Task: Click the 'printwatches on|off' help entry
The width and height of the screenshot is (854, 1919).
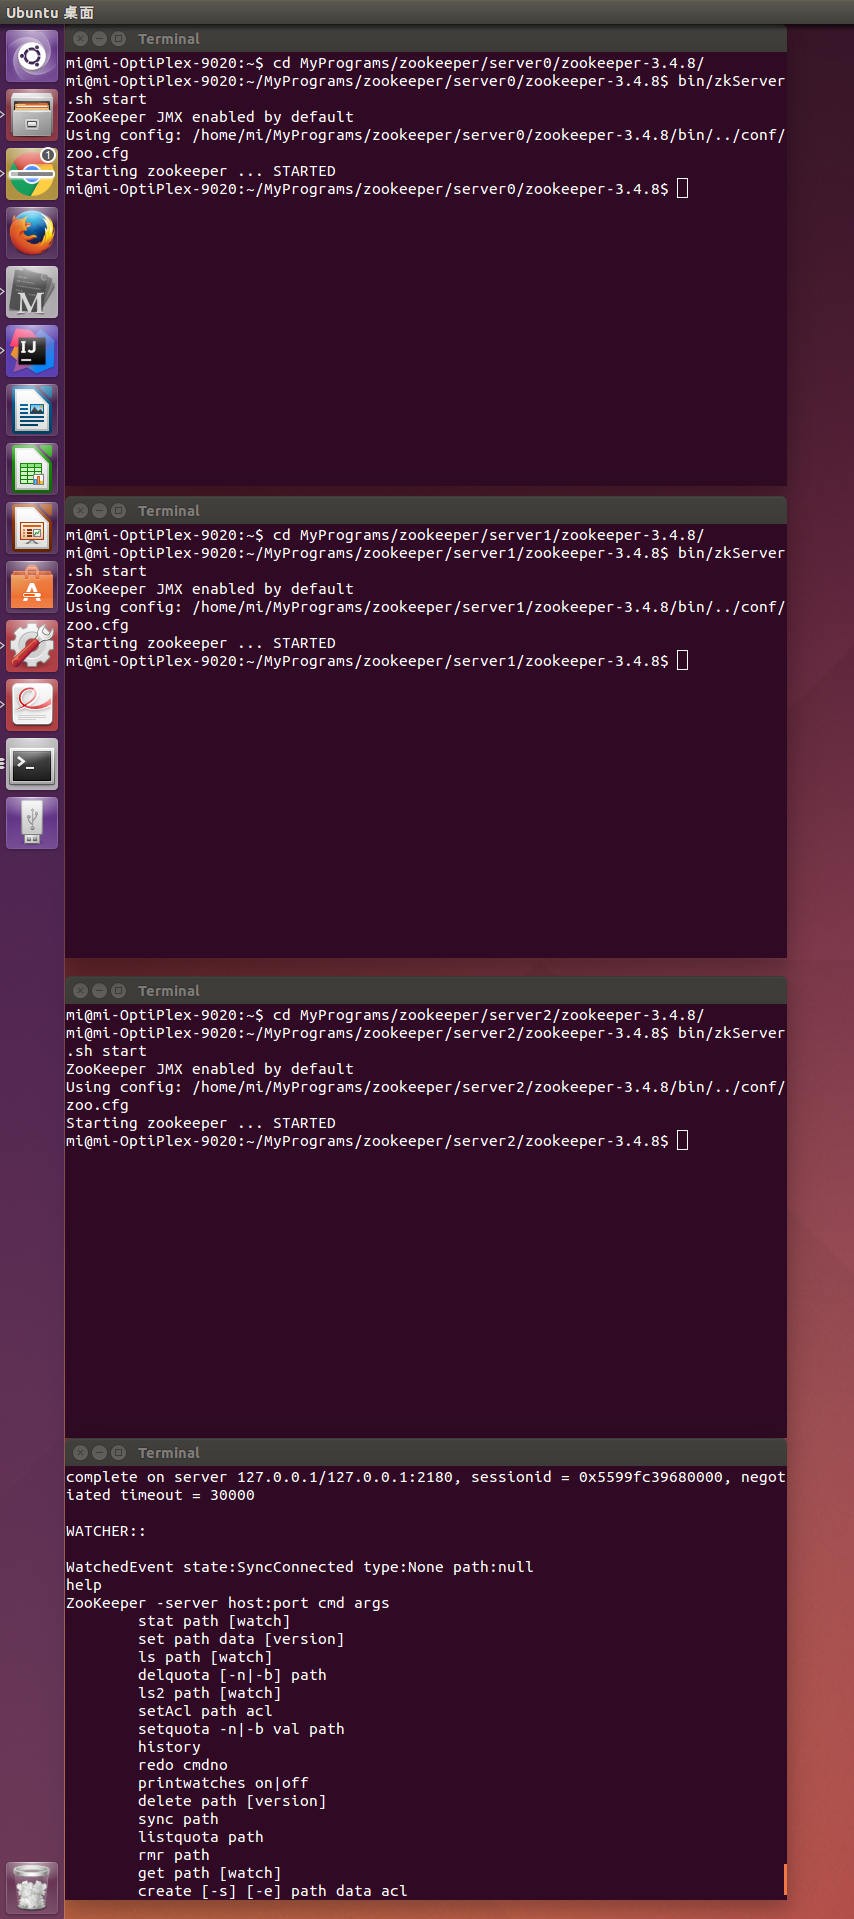Action: tap(223, 1783)
